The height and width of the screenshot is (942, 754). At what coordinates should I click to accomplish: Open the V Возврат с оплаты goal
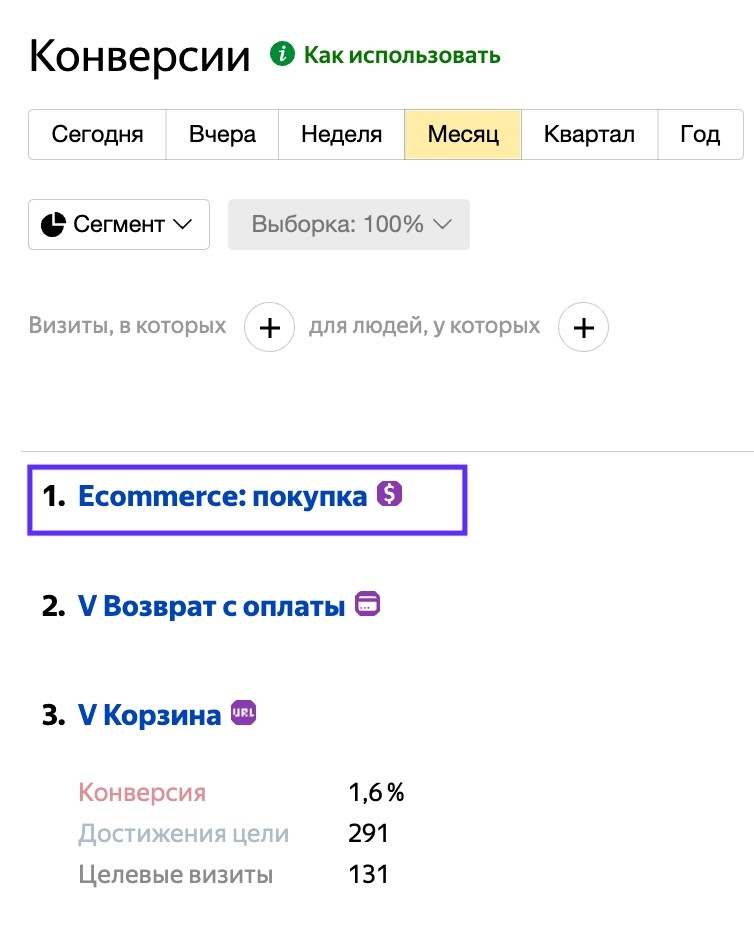[211, 606]
